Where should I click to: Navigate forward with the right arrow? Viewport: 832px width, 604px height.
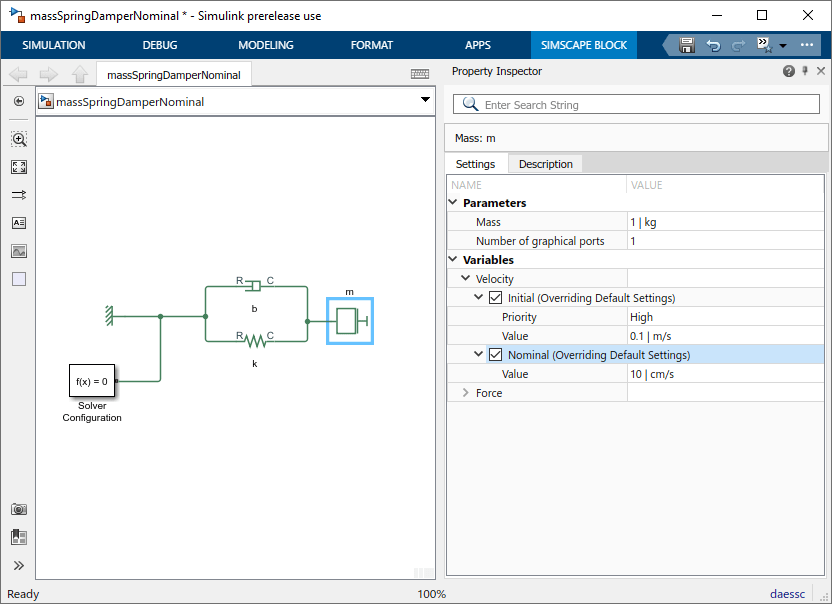tap(49, 74)
